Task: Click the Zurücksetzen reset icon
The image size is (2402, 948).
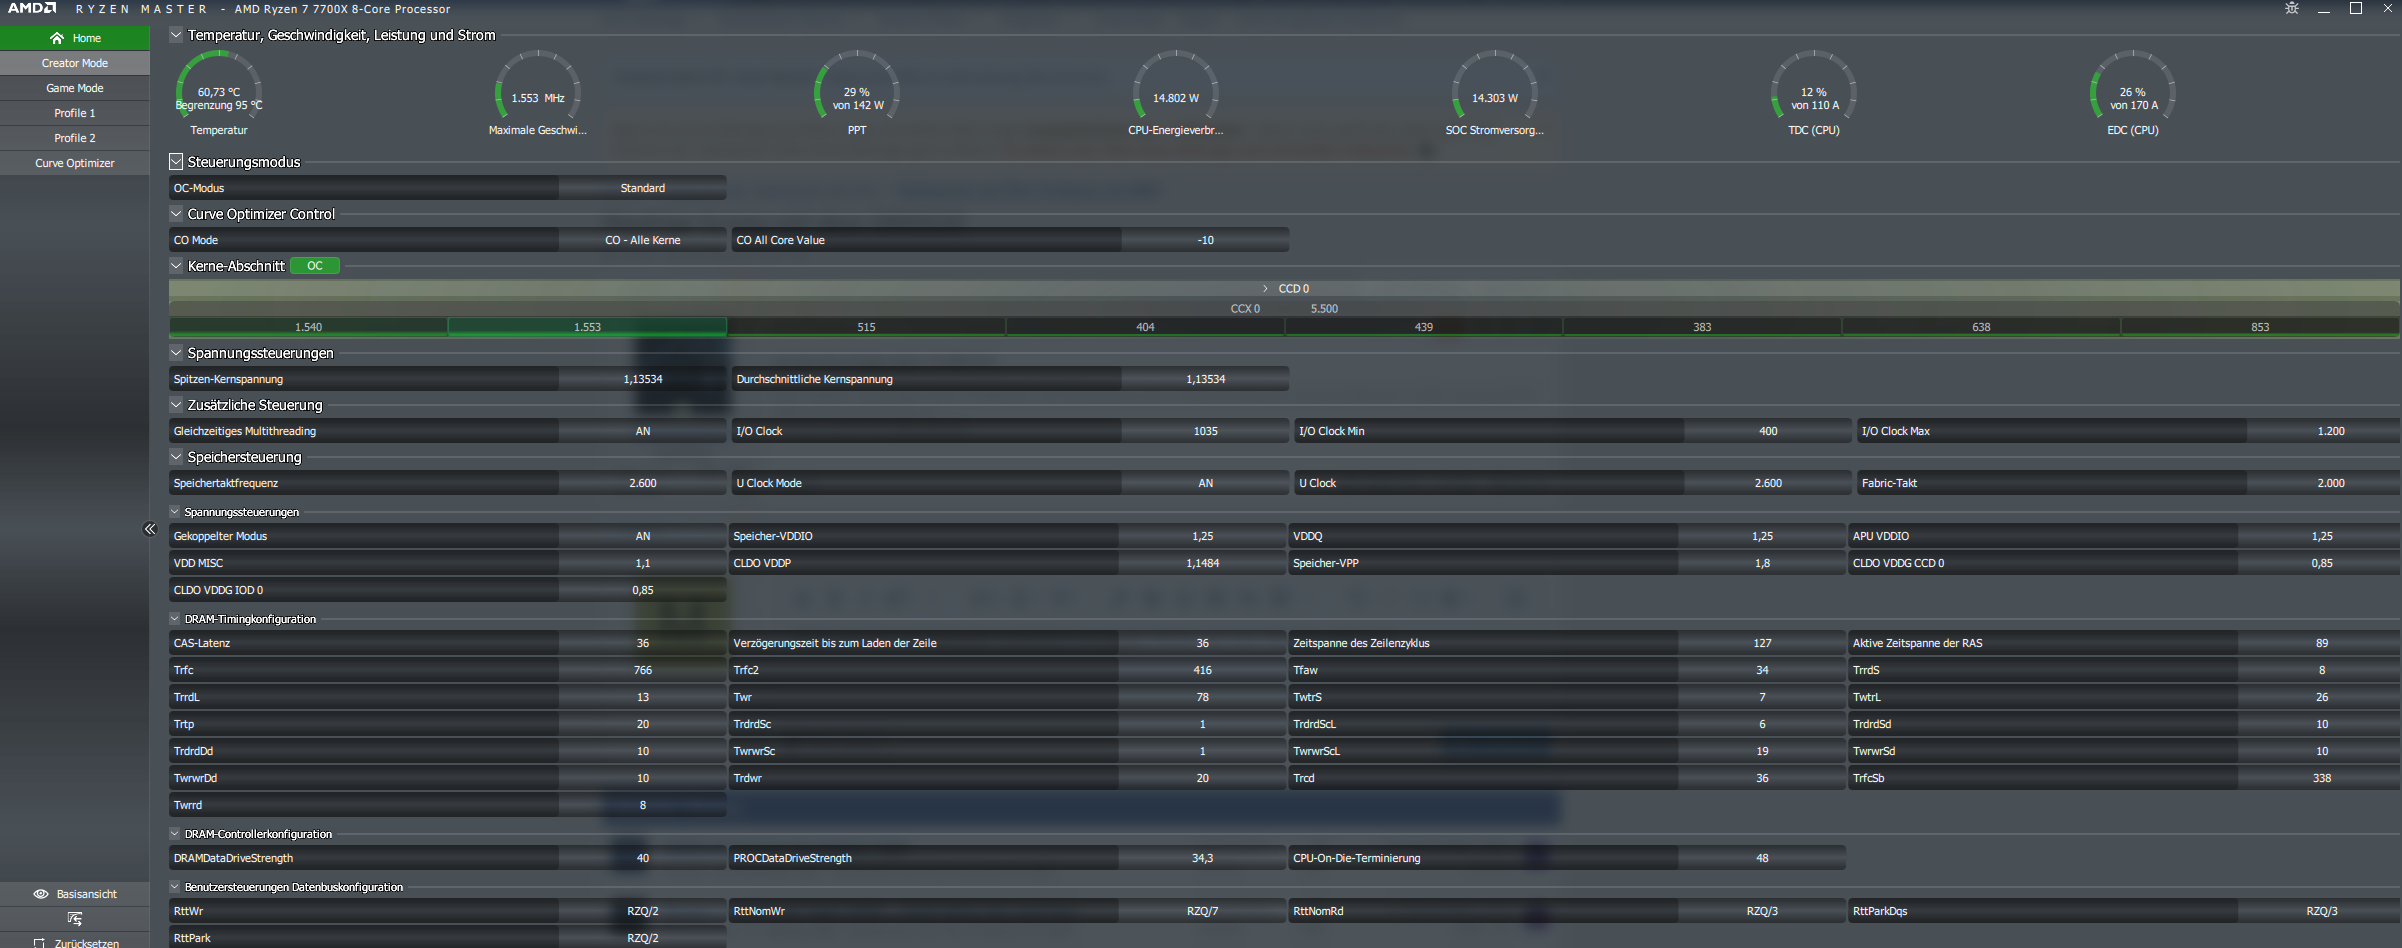Action: pyautogui.click(x=39, y=943)
